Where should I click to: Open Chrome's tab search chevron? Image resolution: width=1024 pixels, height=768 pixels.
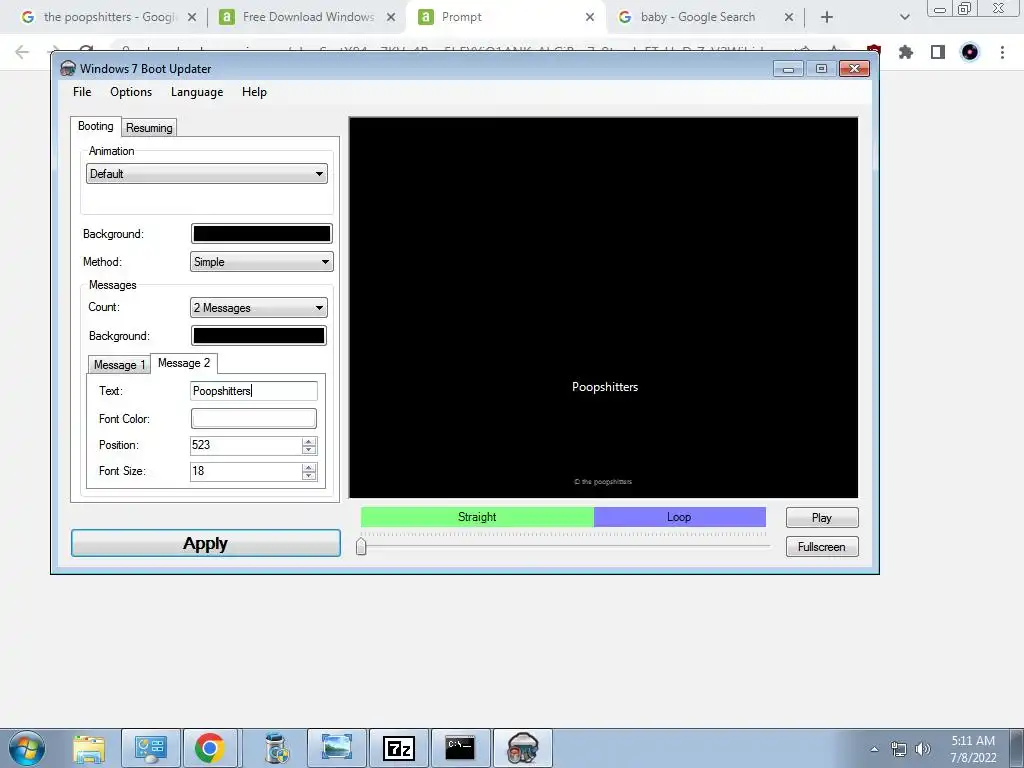point(904,17)
